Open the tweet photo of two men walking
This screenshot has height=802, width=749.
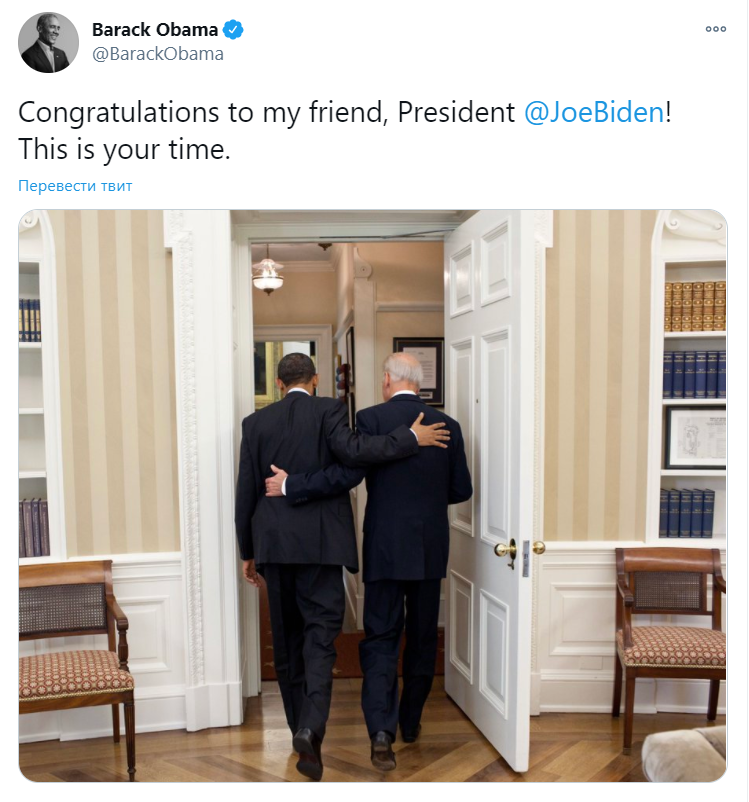coord(373,496)
